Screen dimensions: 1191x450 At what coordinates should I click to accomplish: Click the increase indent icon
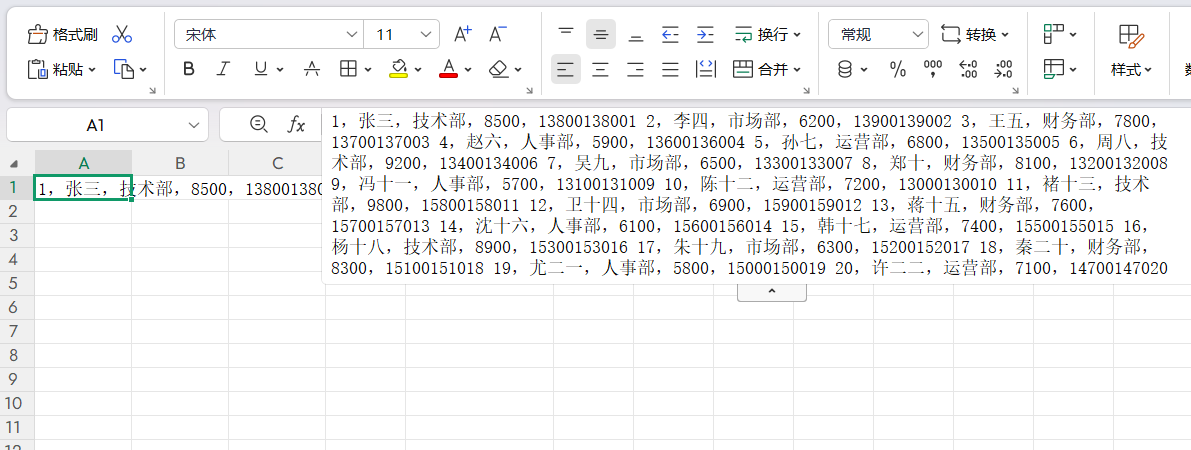point(705,35)
